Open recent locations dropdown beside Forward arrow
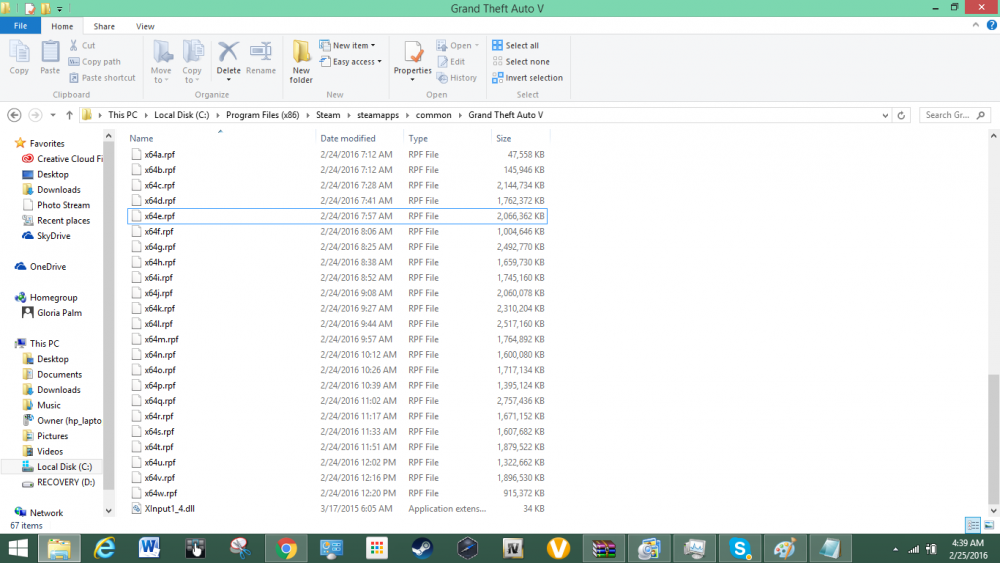 (x=53, y=115)
